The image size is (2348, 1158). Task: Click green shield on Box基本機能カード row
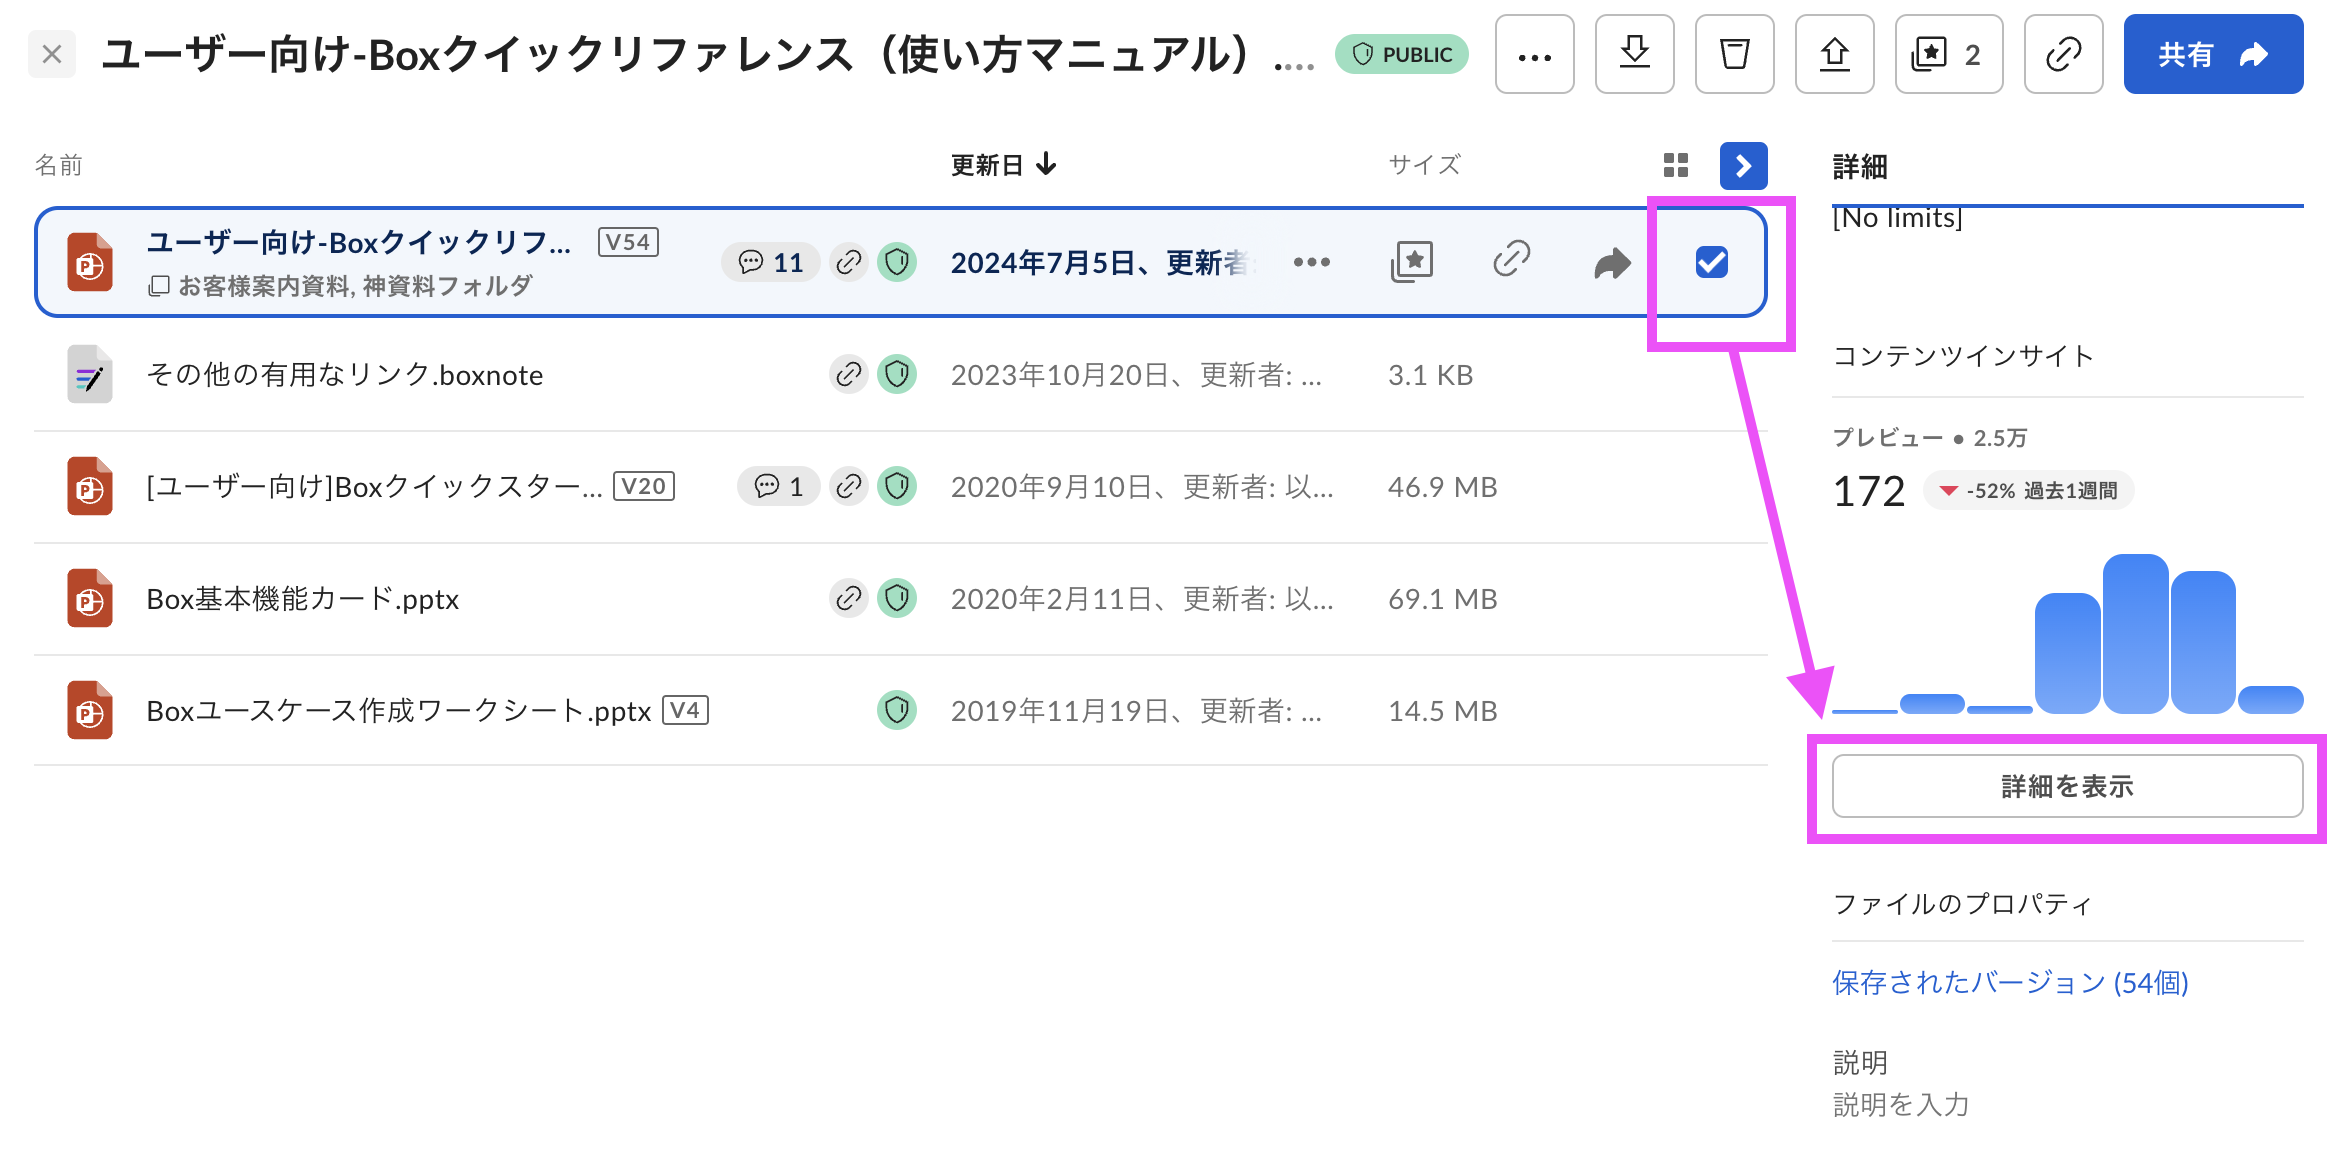897,598
